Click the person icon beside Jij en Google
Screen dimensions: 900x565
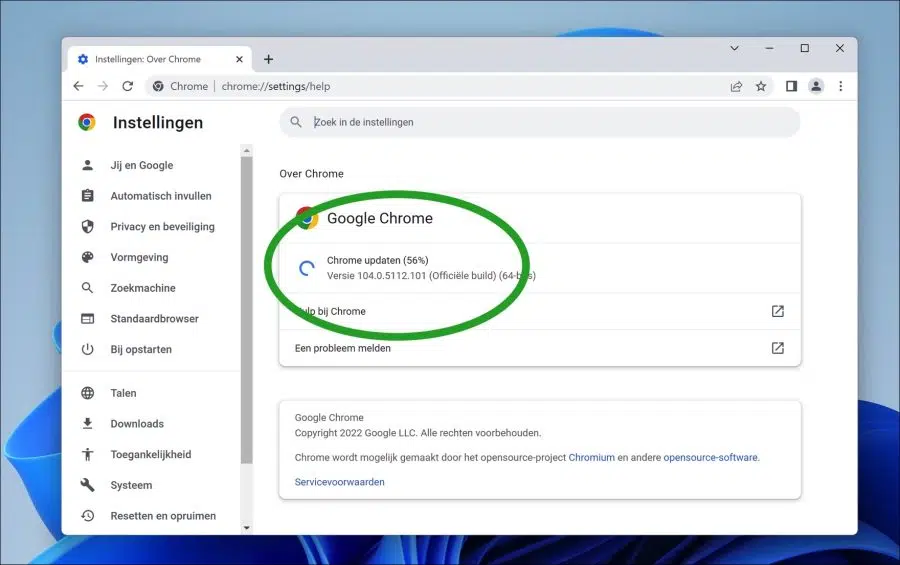point(87,165)
